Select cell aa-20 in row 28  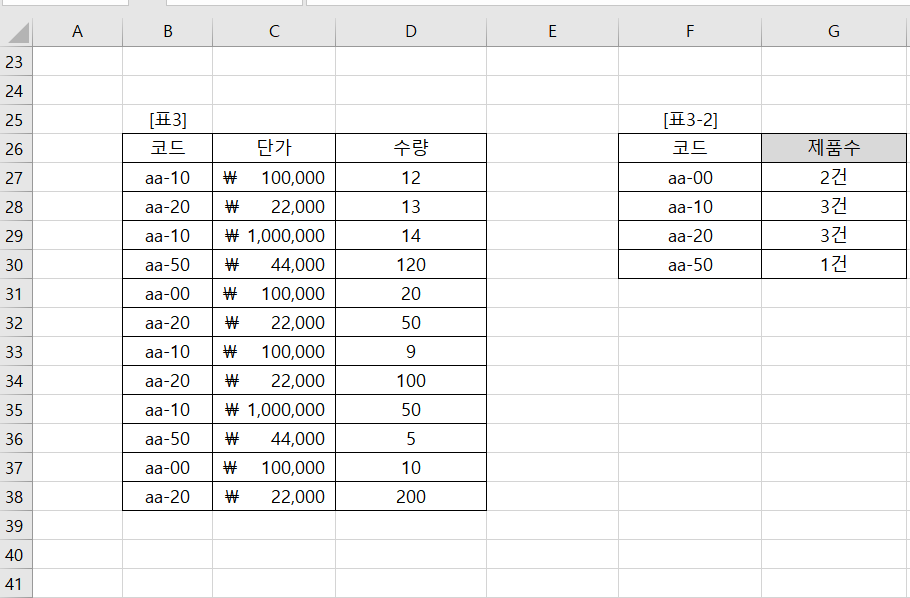click(x=168, y=207)
